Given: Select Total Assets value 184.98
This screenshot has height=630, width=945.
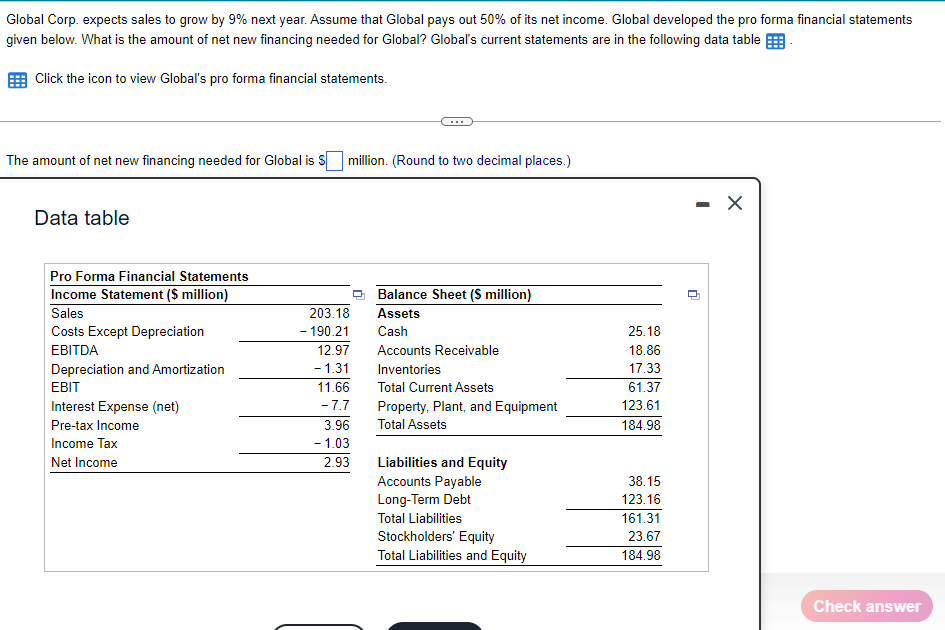Looking at the screenshot, I should pyautogui.click(x=641, y=425).
